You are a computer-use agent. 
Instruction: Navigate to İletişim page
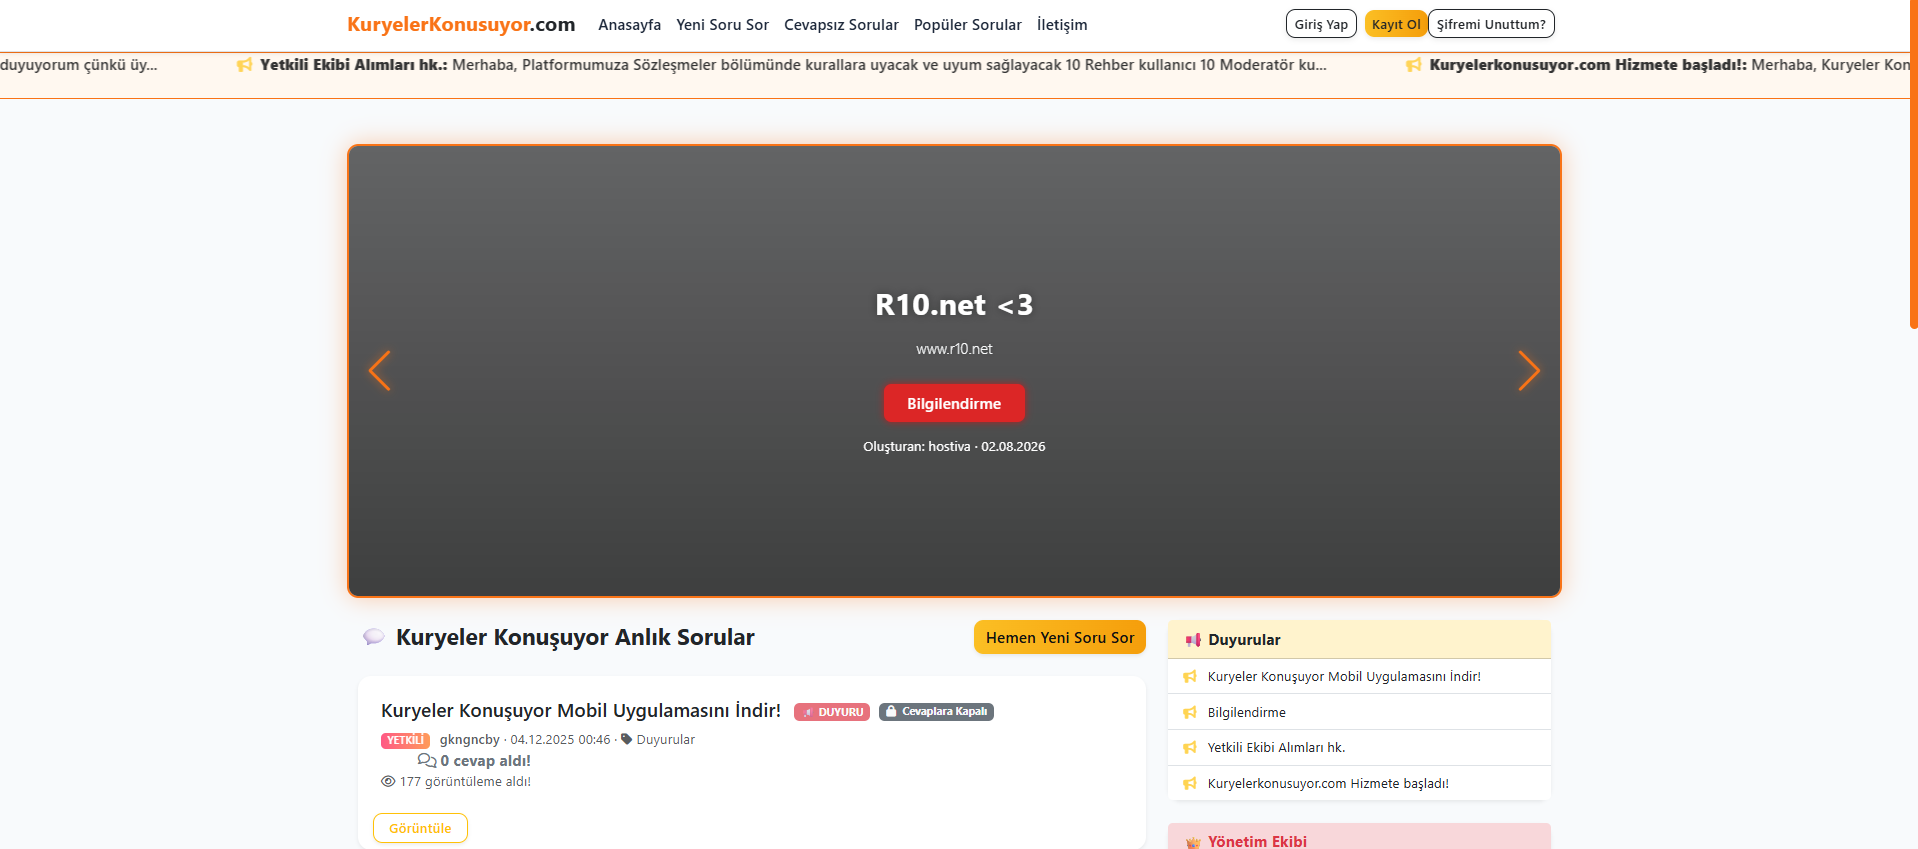tap(1062, 25)
